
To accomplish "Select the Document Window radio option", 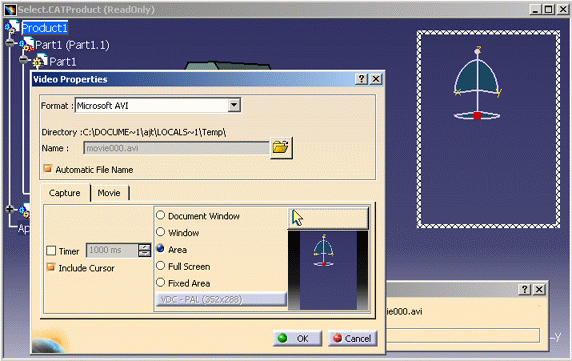I will point(161,215).
